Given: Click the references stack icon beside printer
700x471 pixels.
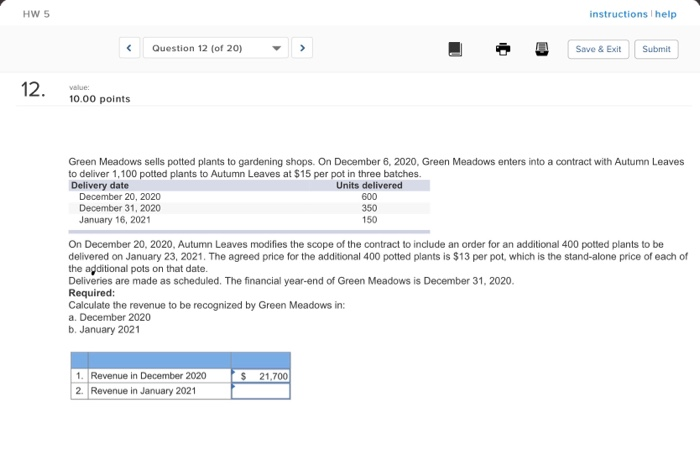Looking at the screenshot, I should [542, 49].
